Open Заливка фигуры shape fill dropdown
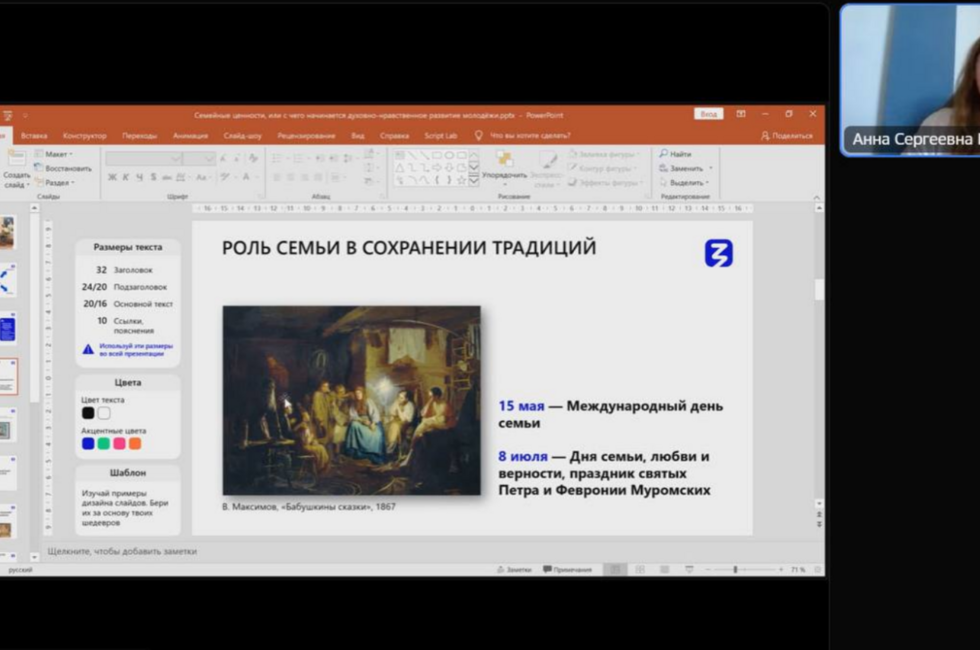The image size is (980, 650). point(605,154)
